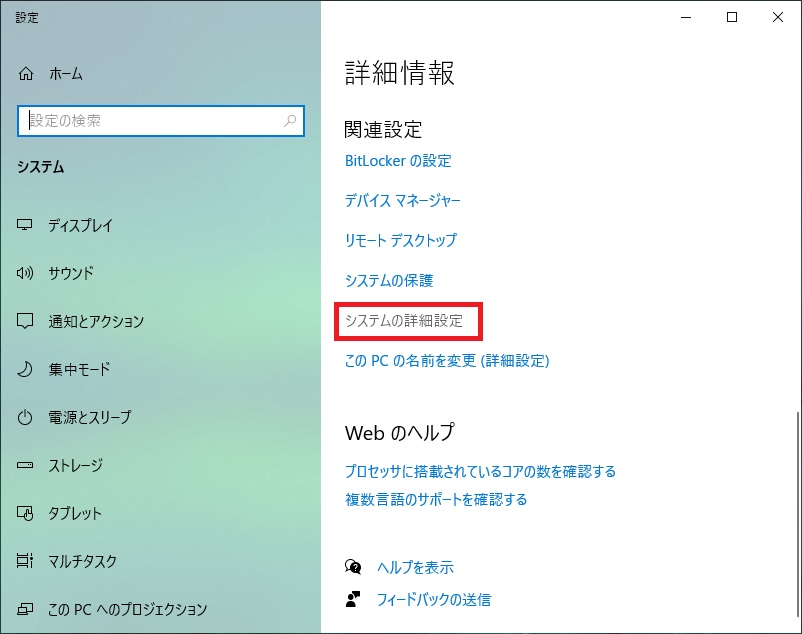The height and width of the screenshot is (634, 802).
Task: Click the search magnifier icon
Action: click(x=290, y=121)
